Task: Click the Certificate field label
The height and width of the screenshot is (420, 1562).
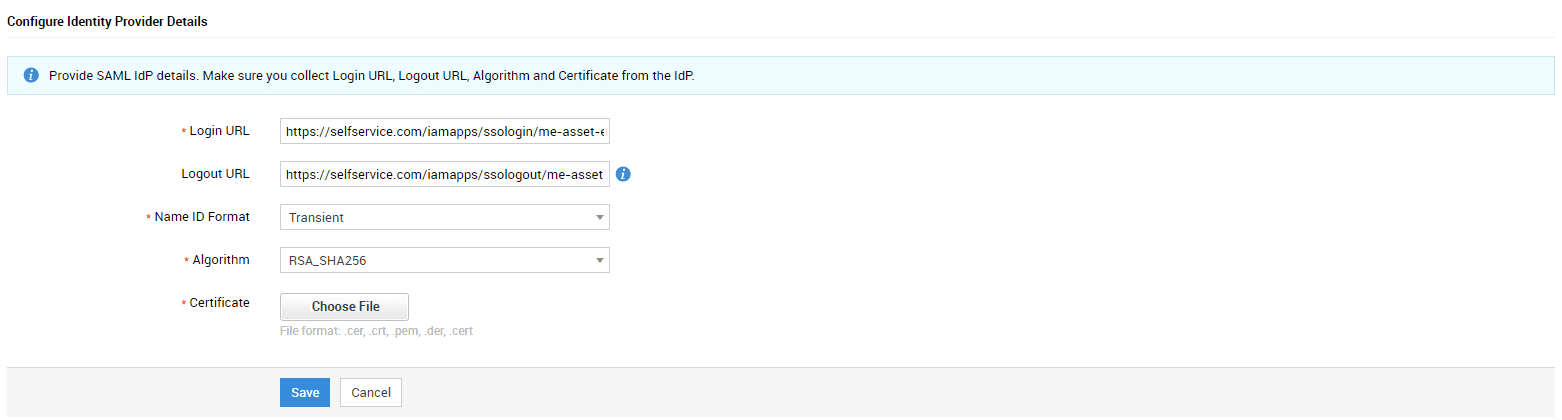Action: point(219,303)
